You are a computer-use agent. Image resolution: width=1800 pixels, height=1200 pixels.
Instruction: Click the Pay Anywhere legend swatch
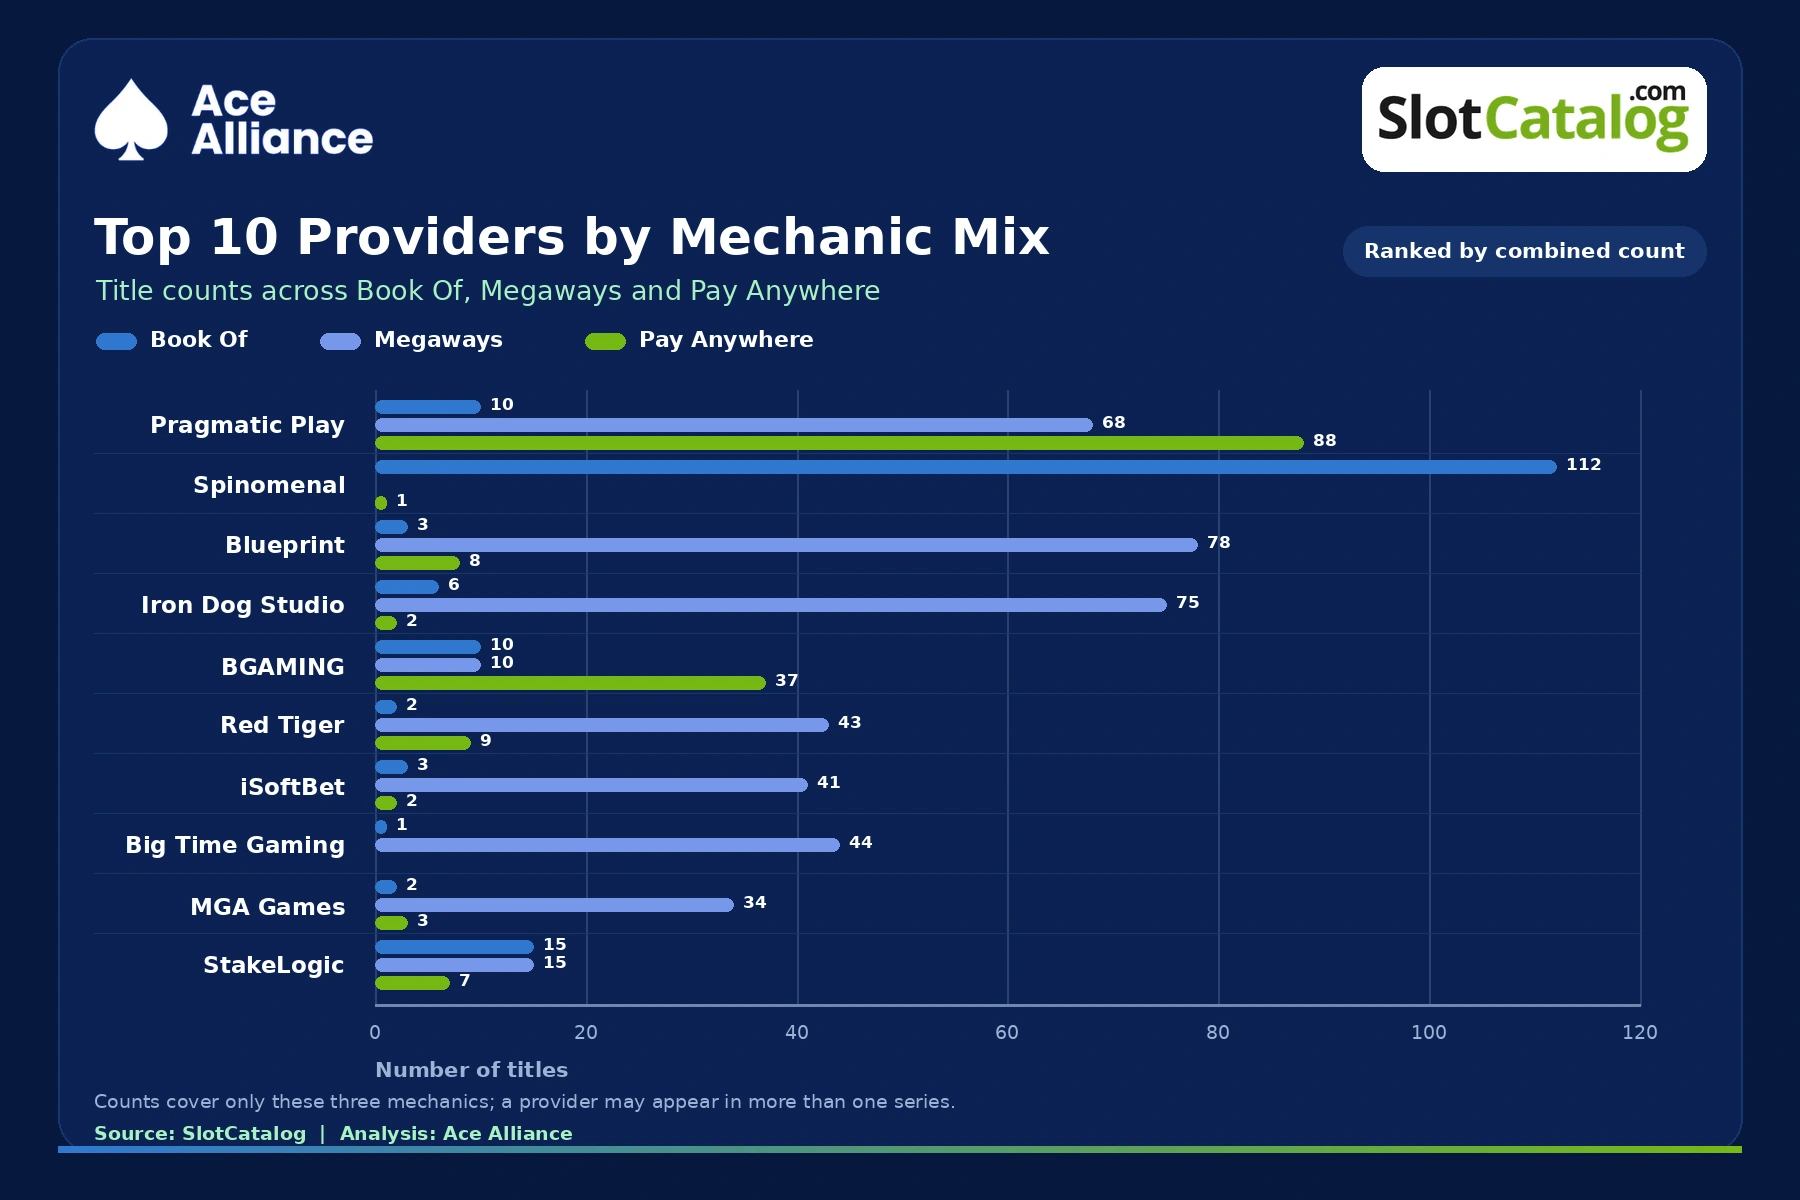click(x=605, y=341)
